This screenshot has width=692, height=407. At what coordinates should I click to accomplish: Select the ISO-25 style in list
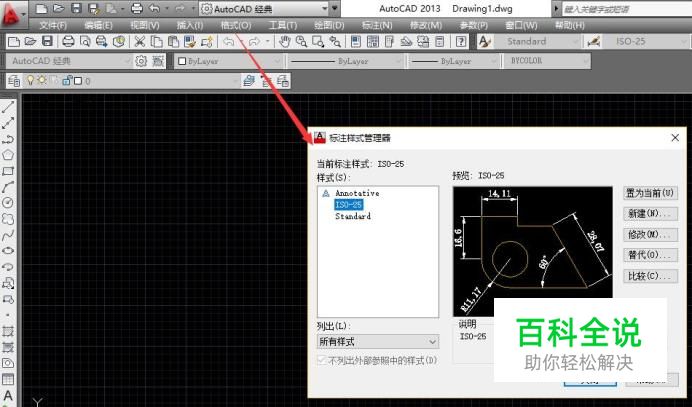[349, 204]
